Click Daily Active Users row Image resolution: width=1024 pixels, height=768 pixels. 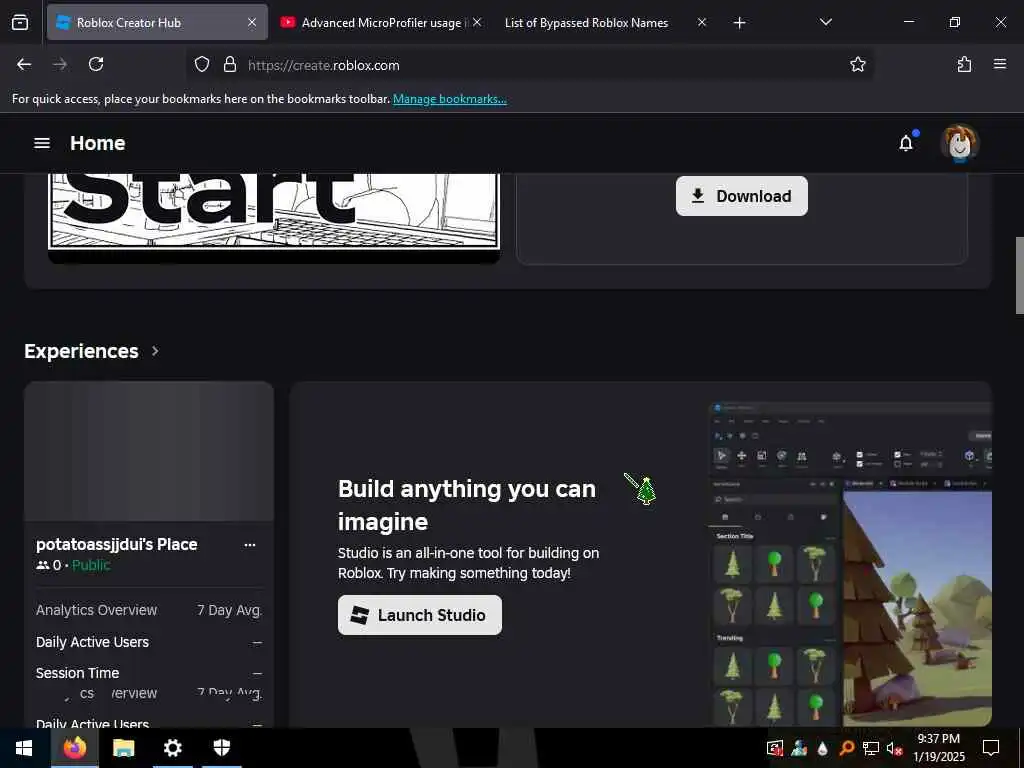(149, 642)
